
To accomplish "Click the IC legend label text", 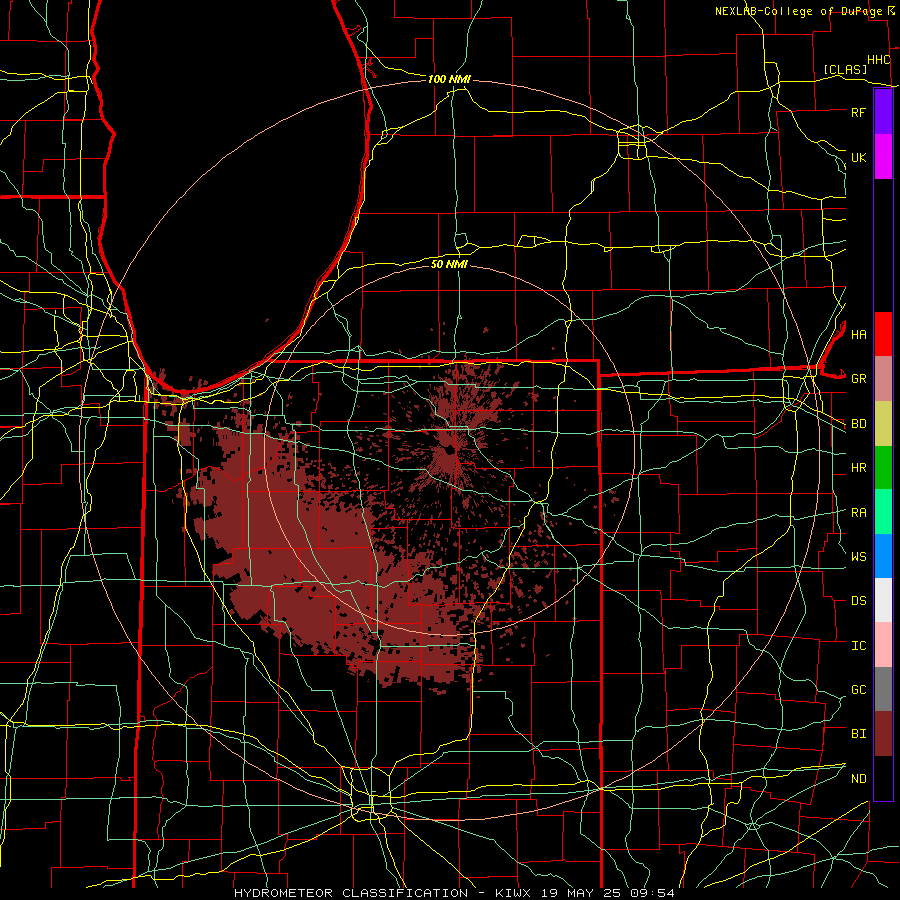I will (x=858, y=646).
